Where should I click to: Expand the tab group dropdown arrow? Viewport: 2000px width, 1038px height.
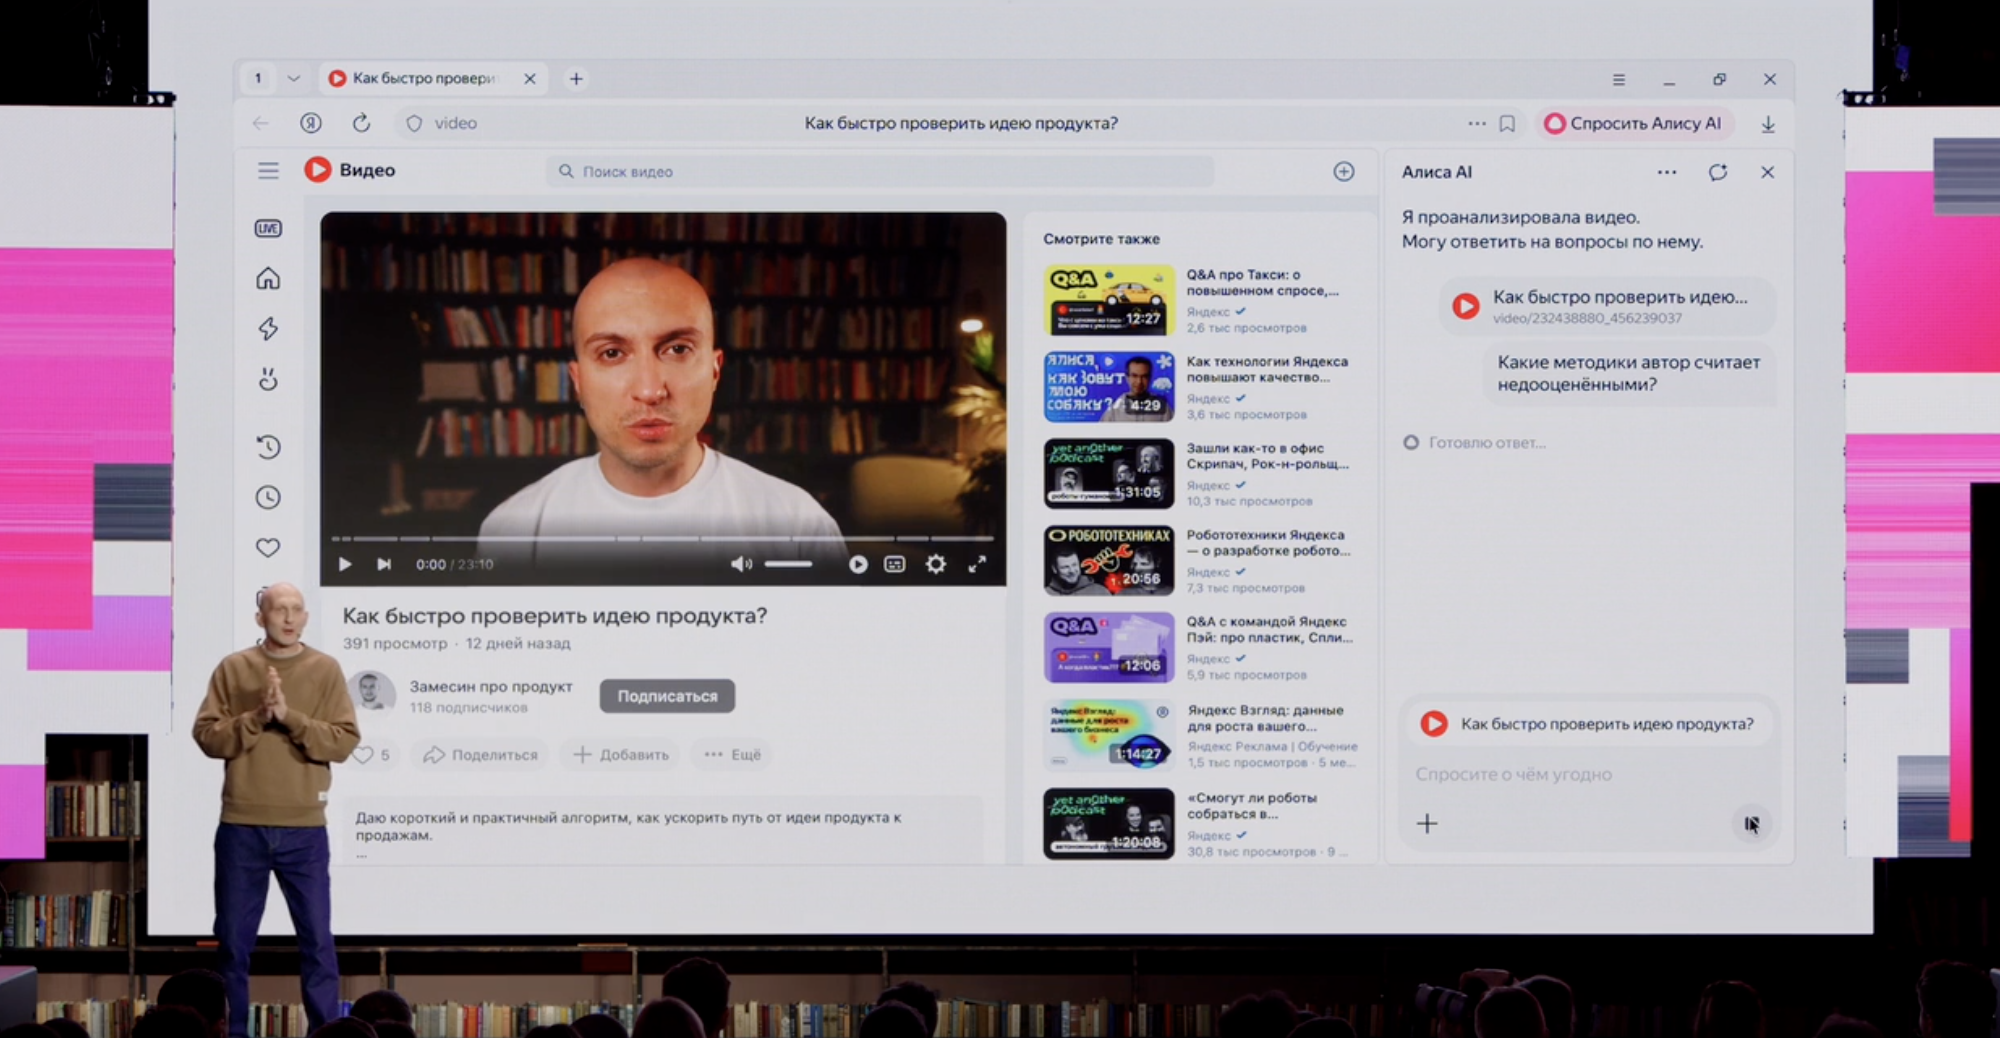click(x=293, y=78)
